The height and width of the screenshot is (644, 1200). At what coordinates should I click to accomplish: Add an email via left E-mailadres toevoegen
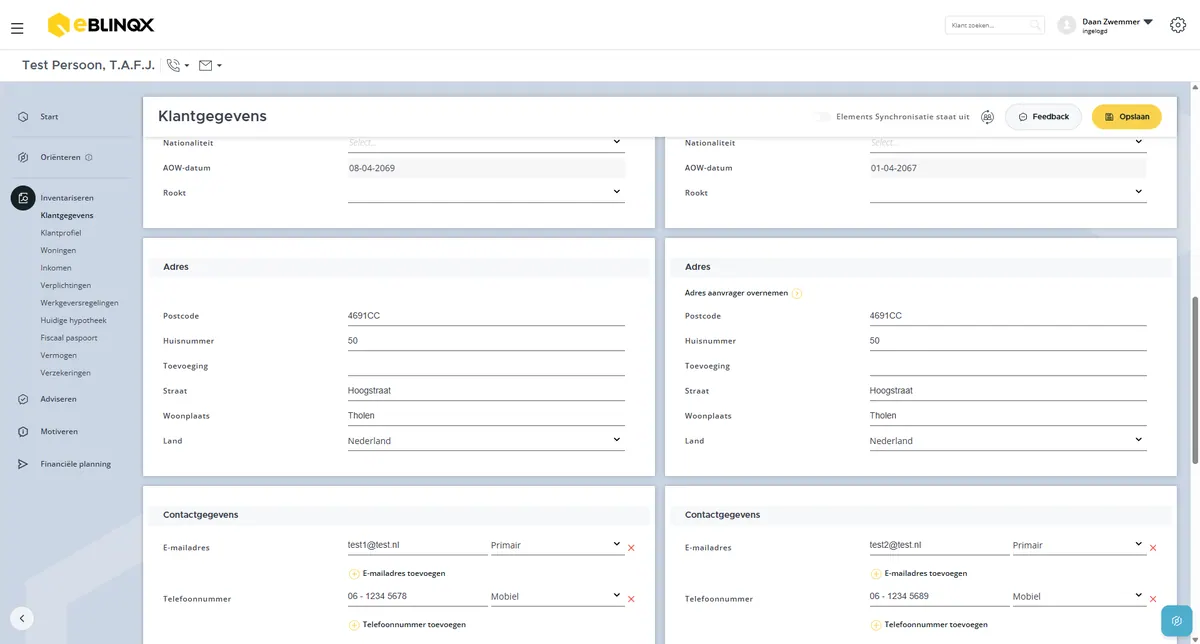click(x=397, y=574)
